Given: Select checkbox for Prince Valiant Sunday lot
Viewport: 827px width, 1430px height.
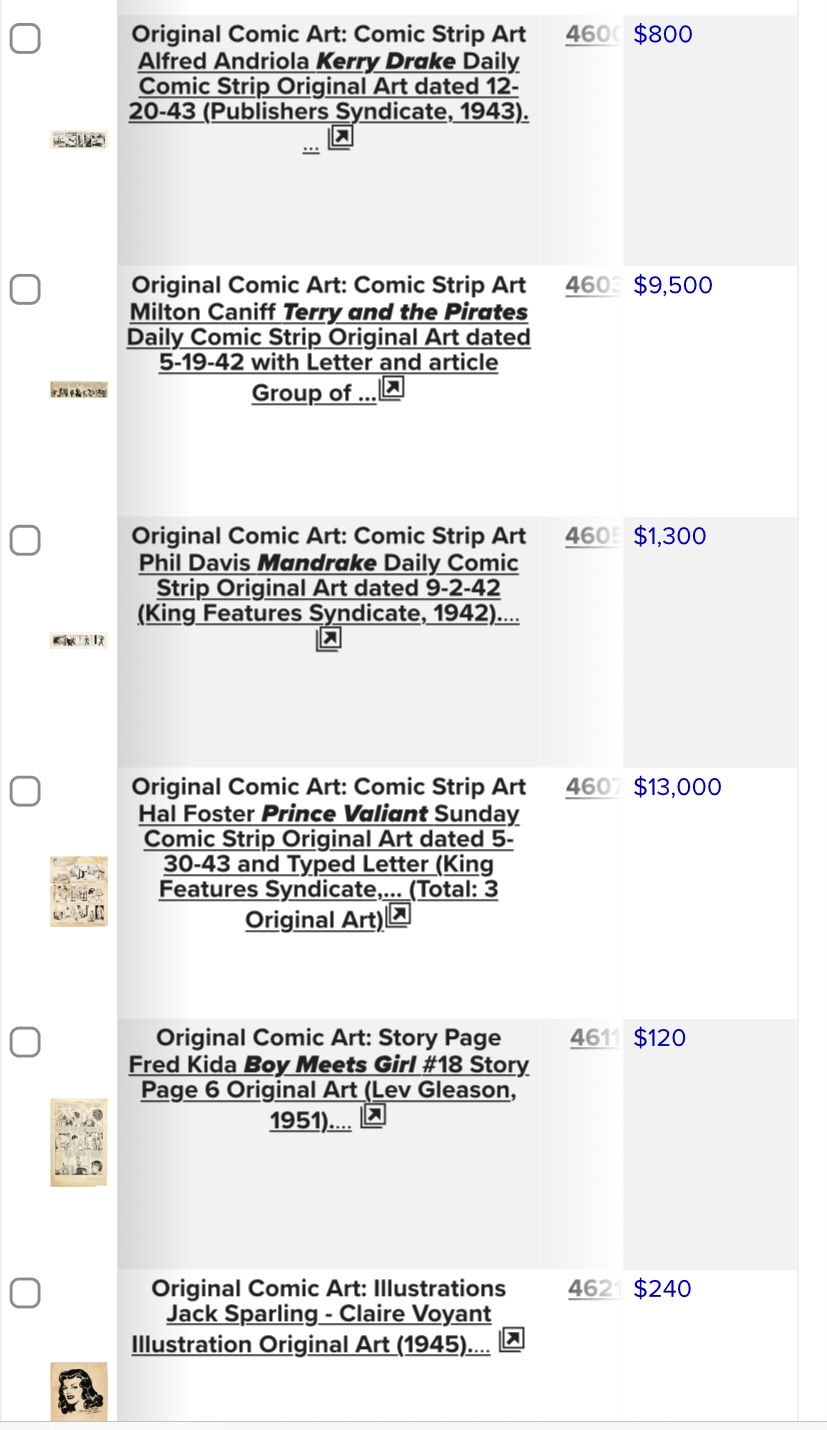Looking at the screenshot, I should (x=25, y=792).
